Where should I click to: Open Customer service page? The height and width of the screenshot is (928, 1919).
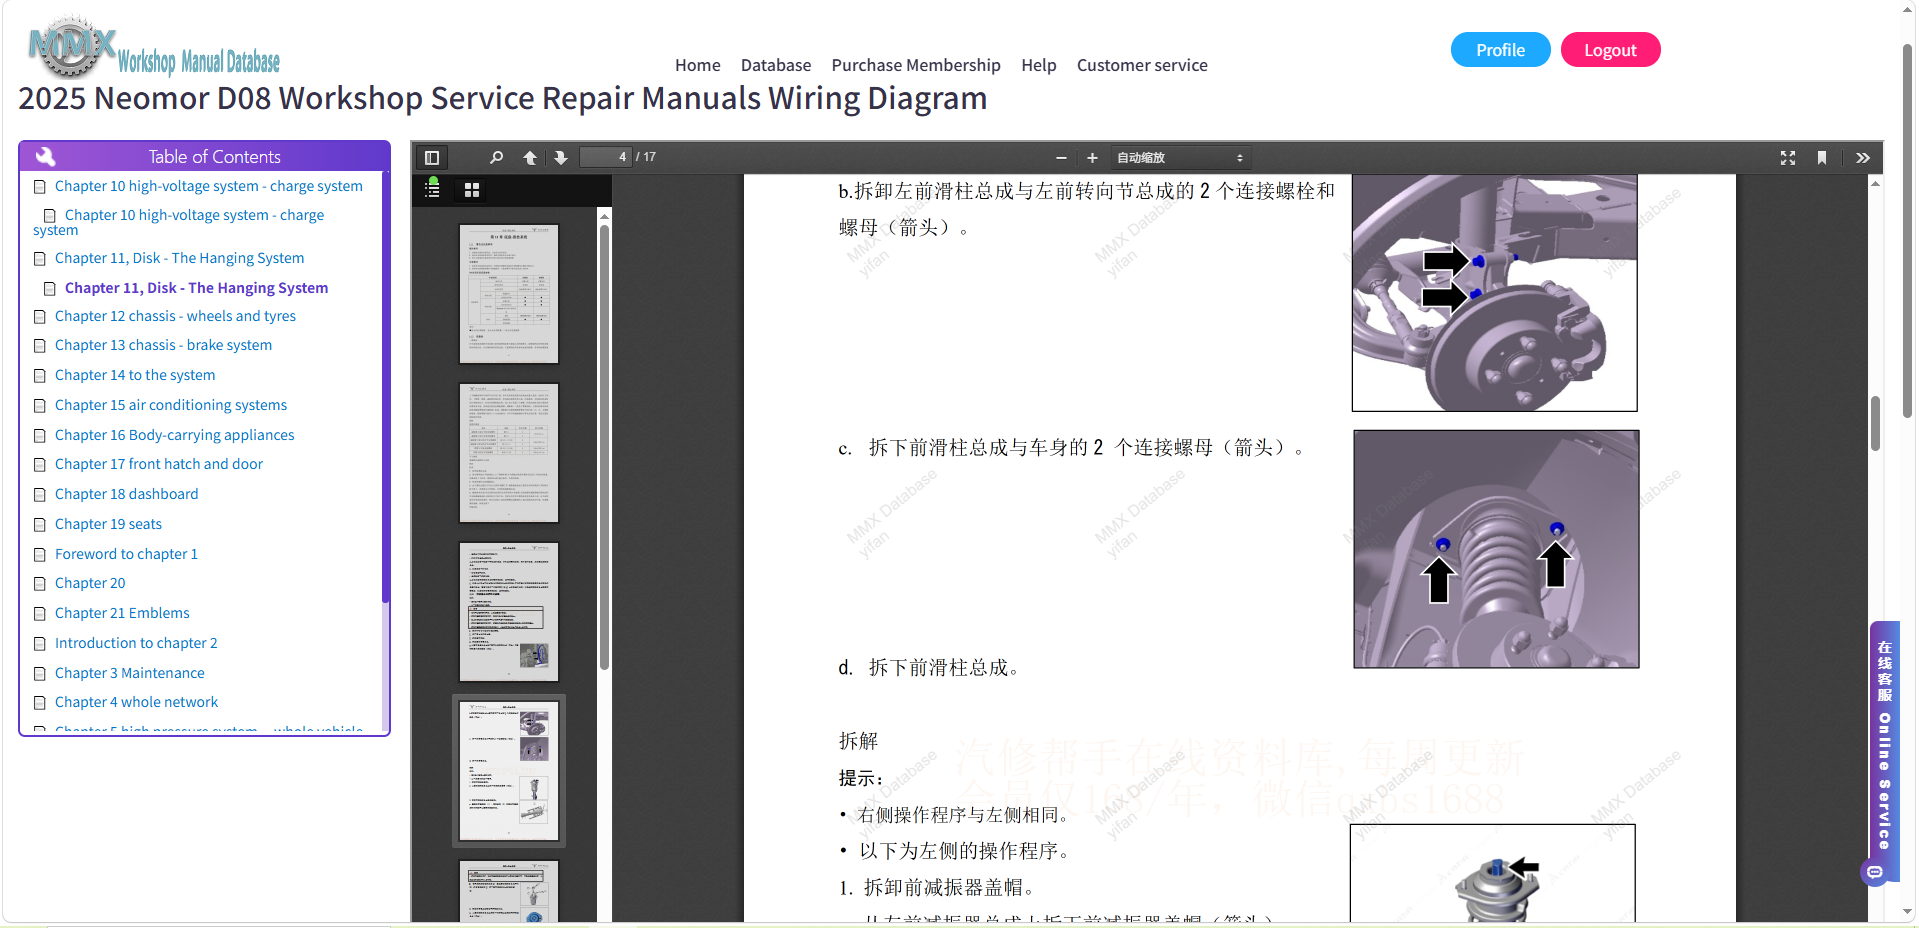(1142, 65)
